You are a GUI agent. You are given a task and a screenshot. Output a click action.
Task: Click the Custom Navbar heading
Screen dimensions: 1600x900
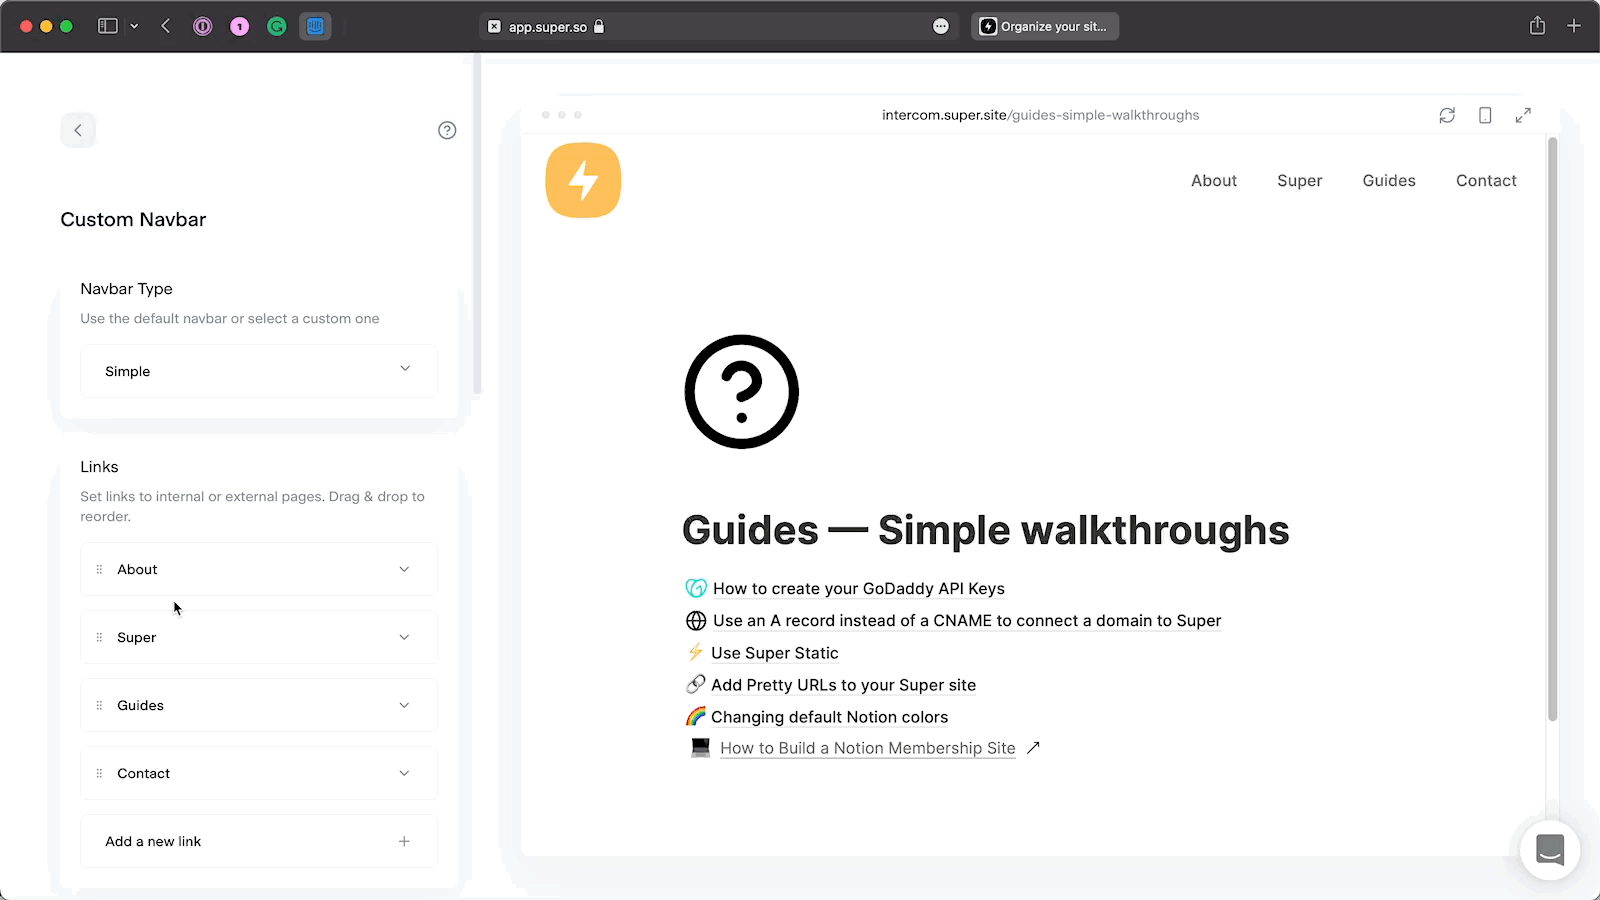(x=133, y=220)
